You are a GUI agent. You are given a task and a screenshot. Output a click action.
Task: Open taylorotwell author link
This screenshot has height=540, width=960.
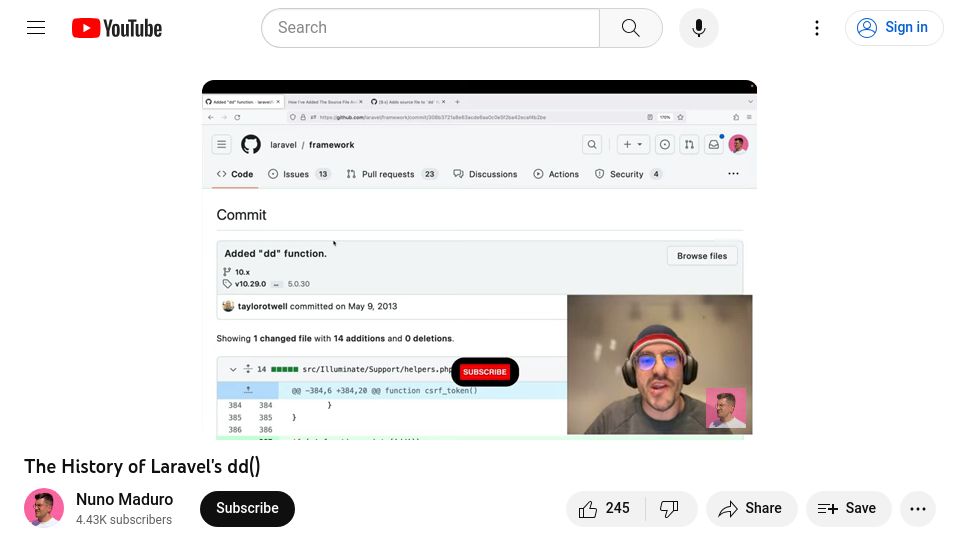pyautogui.click(x=262, y=306)
